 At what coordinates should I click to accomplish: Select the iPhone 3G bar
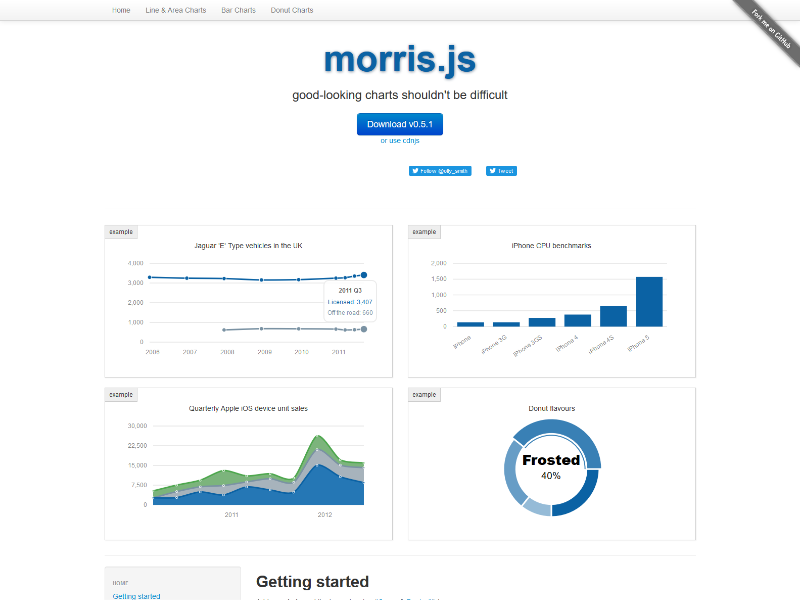[x=506, y=324]
